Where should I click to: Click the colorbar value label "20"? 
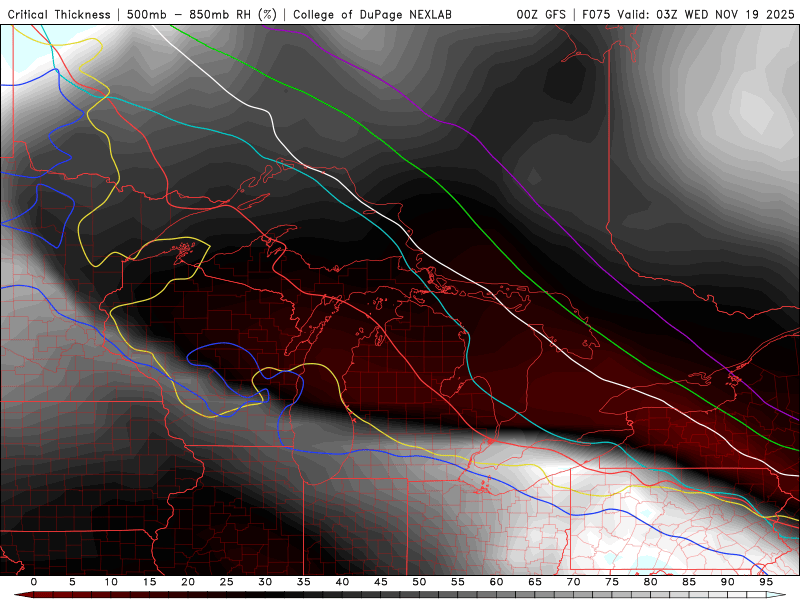click(188, 582)
